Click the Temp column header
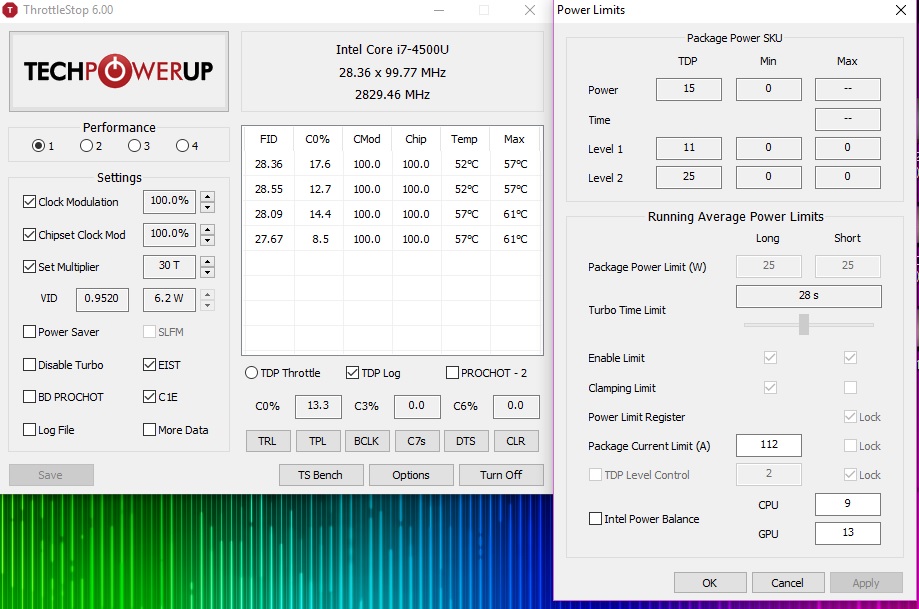 pyautogui.click(x=464, y=139)
